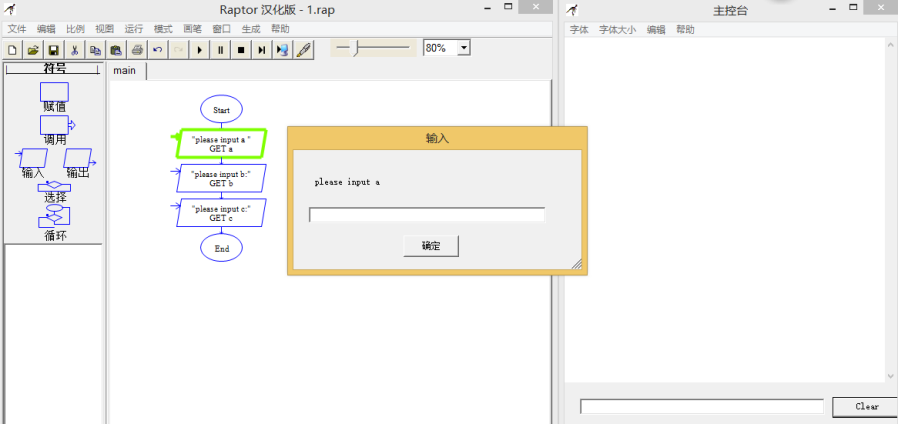Open the 编辑 menu in Raptor
Viewport: 898px width, 425px height.
pyautogui.click(x=46, y=29)
